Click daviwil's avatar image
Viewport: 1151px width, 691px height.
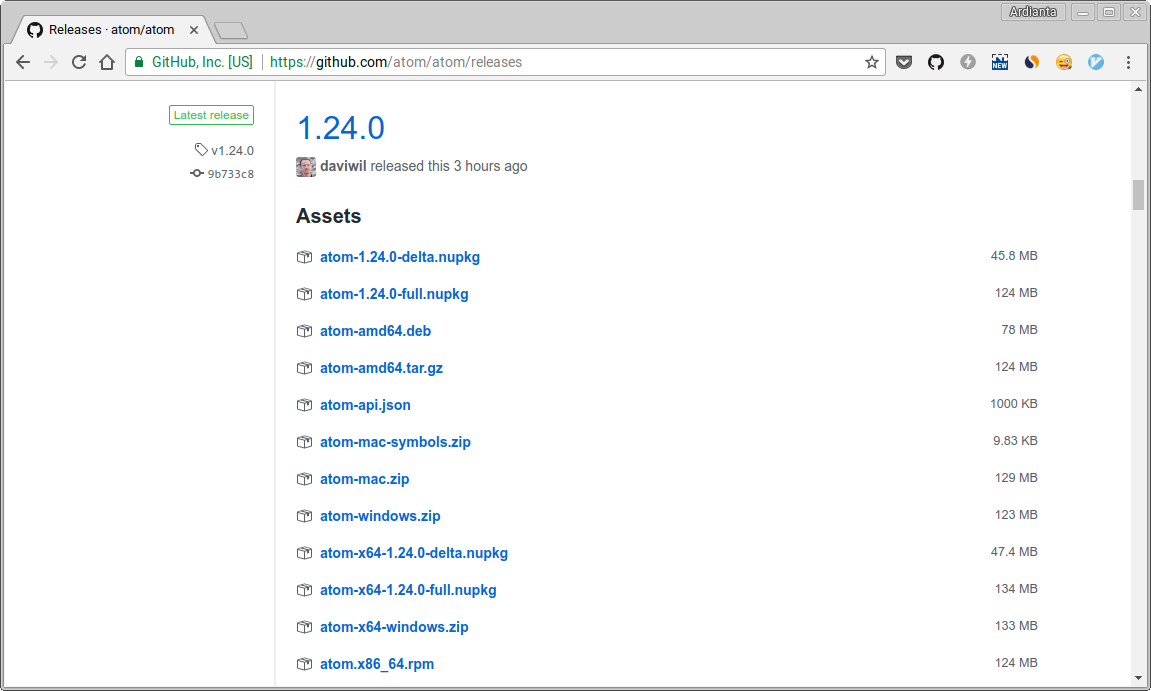(x=305, y=166)
